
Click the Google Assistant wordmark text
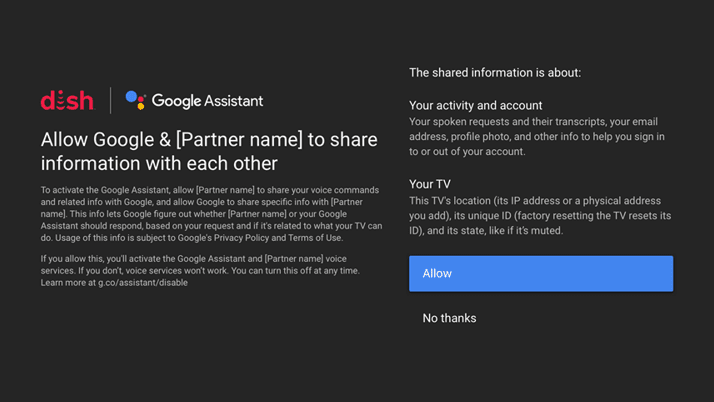click(x=207, y=101)
